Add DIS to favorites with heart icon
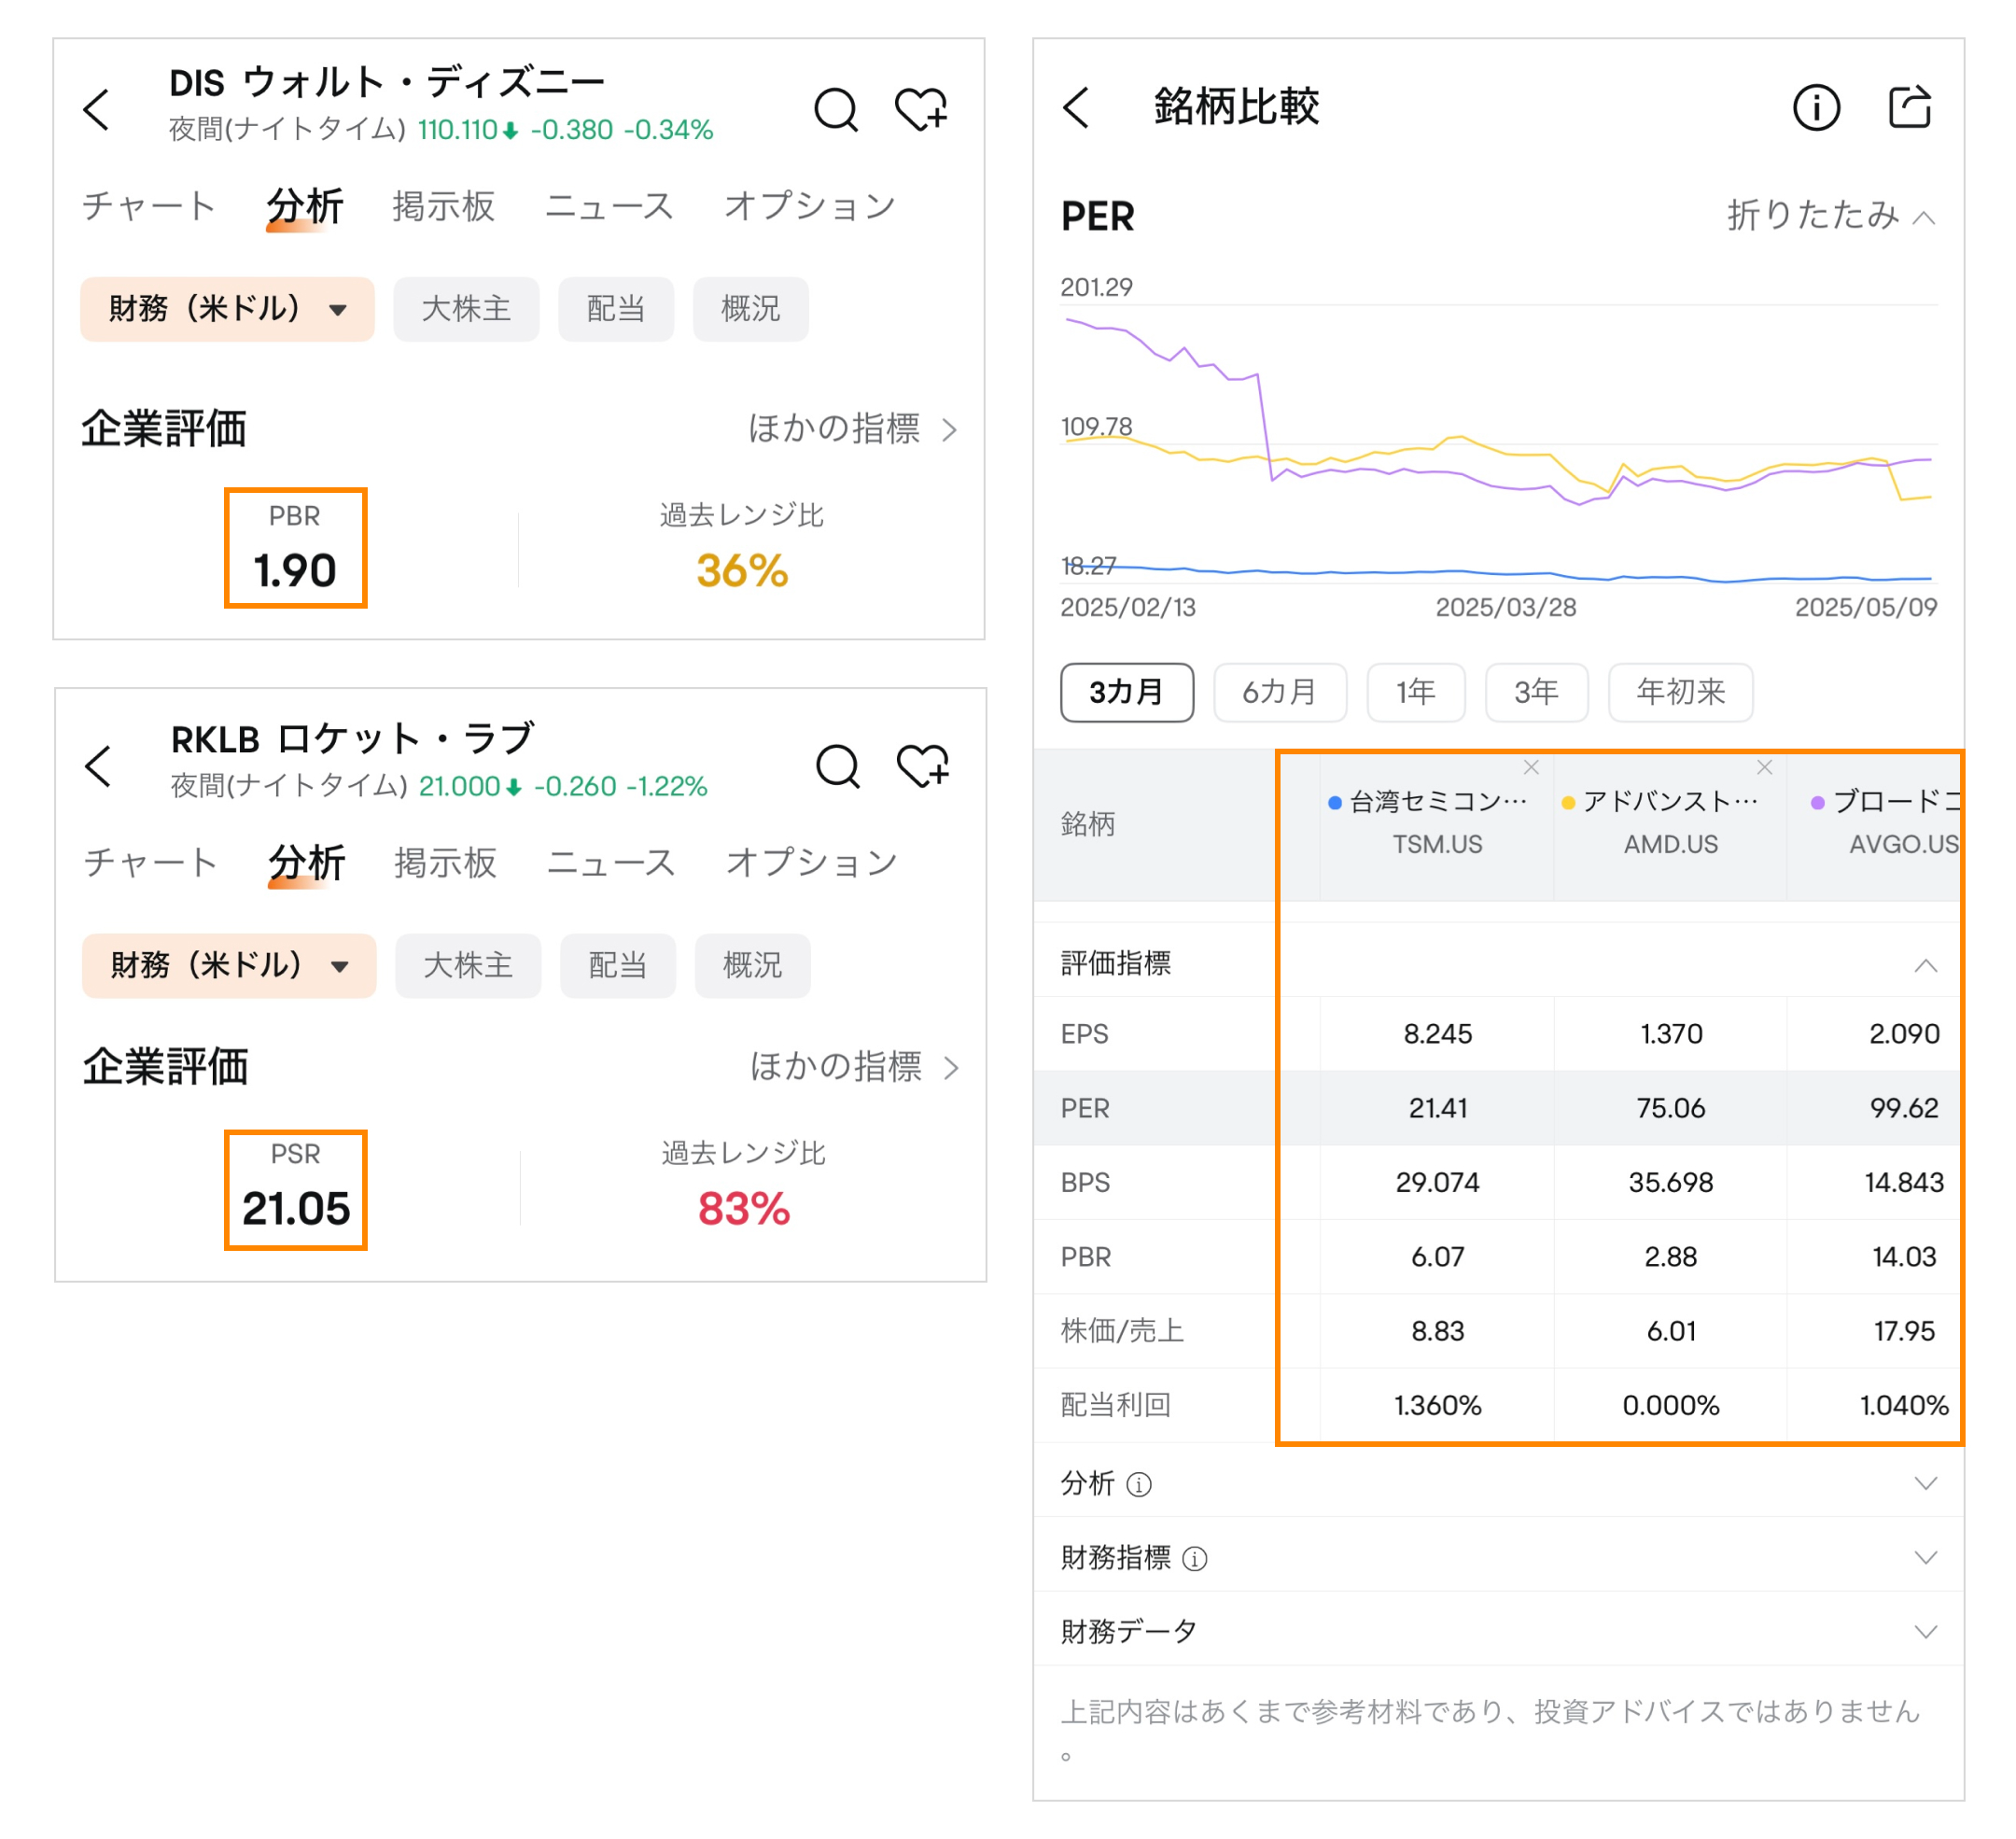Screen dimensions: 2016x1839 point(920,109)
